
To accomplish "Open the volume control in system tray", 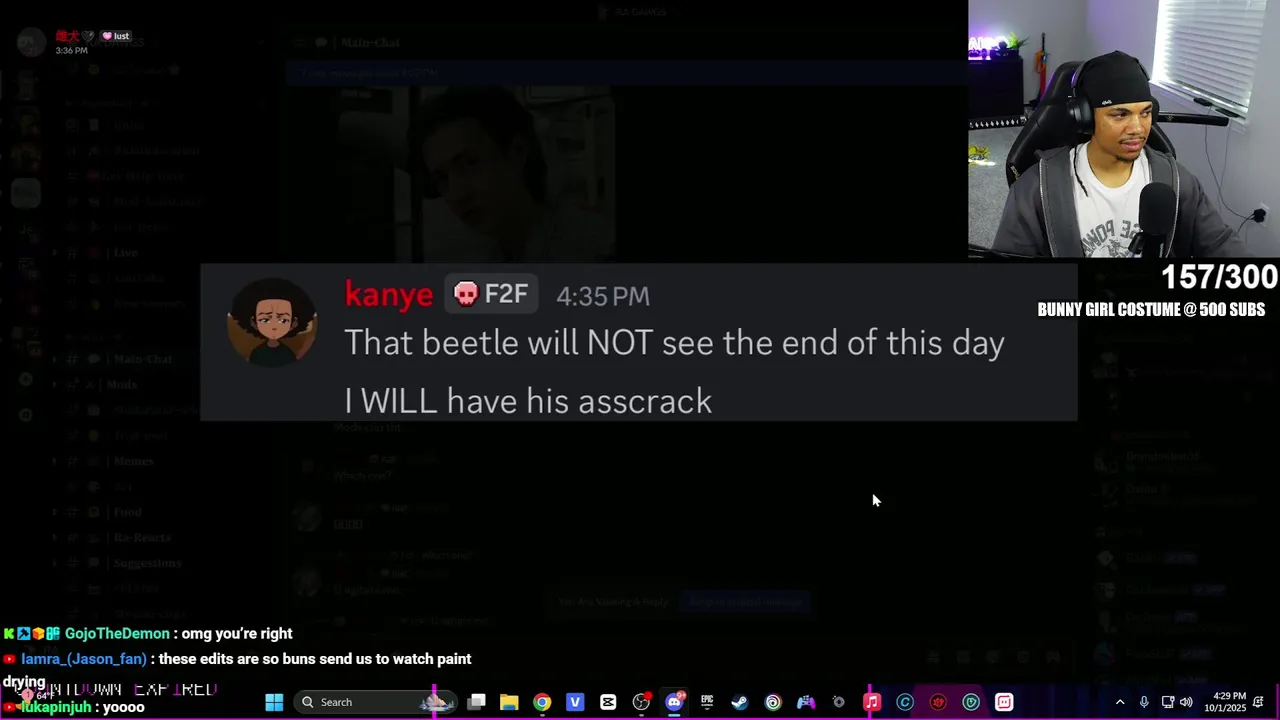I will [x=1186, y=702].
